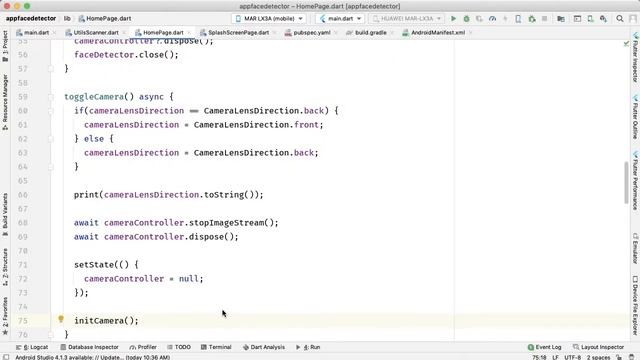Click the analysis checkmark above editor scrollbar
Image resolution: width=640 pixels, height=360 pixels.
coord(626,43)
